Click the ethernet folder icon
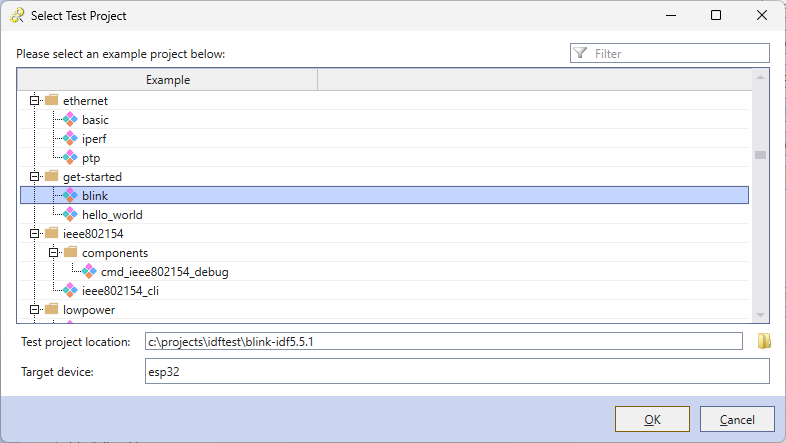The image size is (786, 443). click(x=52, y=100)
